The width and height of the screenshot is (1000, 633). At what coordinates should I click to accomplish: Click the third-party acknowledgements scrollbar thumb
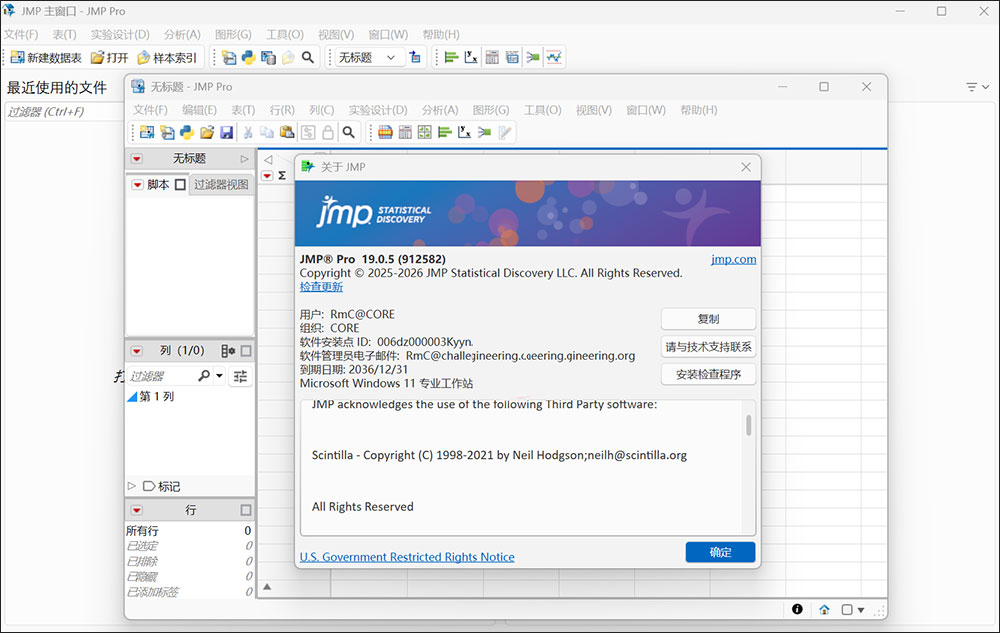749,425
